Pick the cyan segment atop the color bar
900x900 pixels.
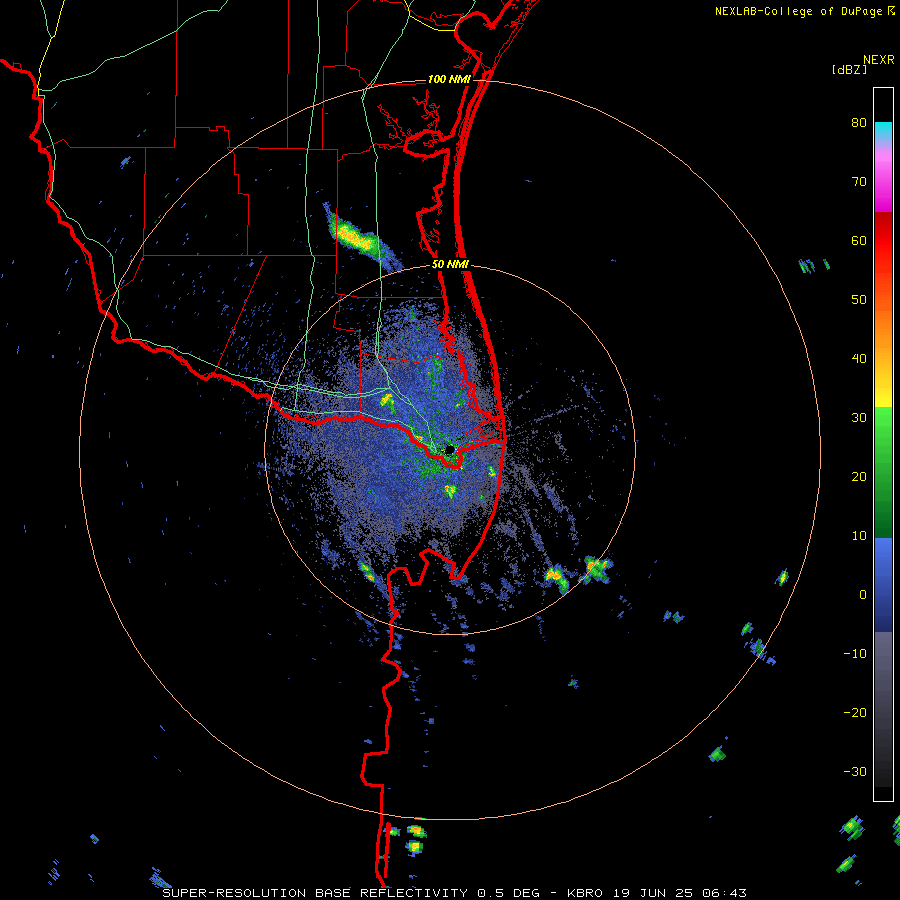(883, 132)
